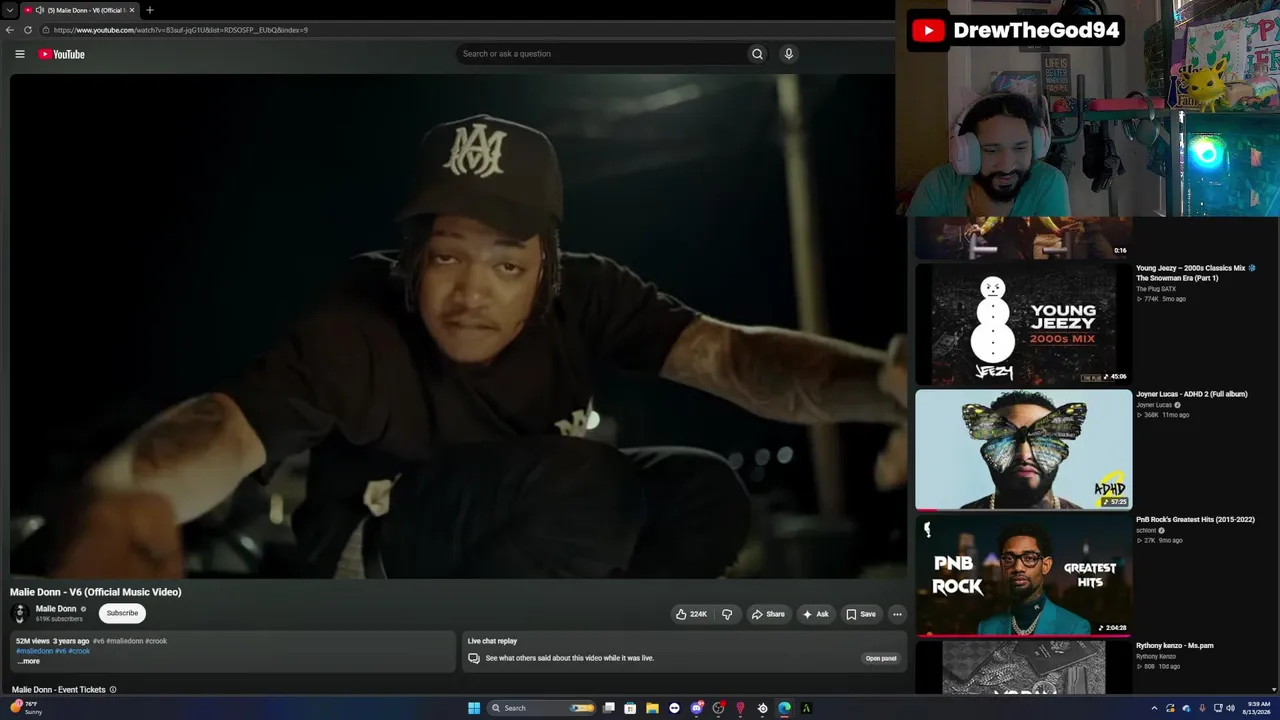This screenshot has width=1280, height=720.
Task: Open Joyner Lucas ADHD 2 thumbnail
Action: (1024, 450)
